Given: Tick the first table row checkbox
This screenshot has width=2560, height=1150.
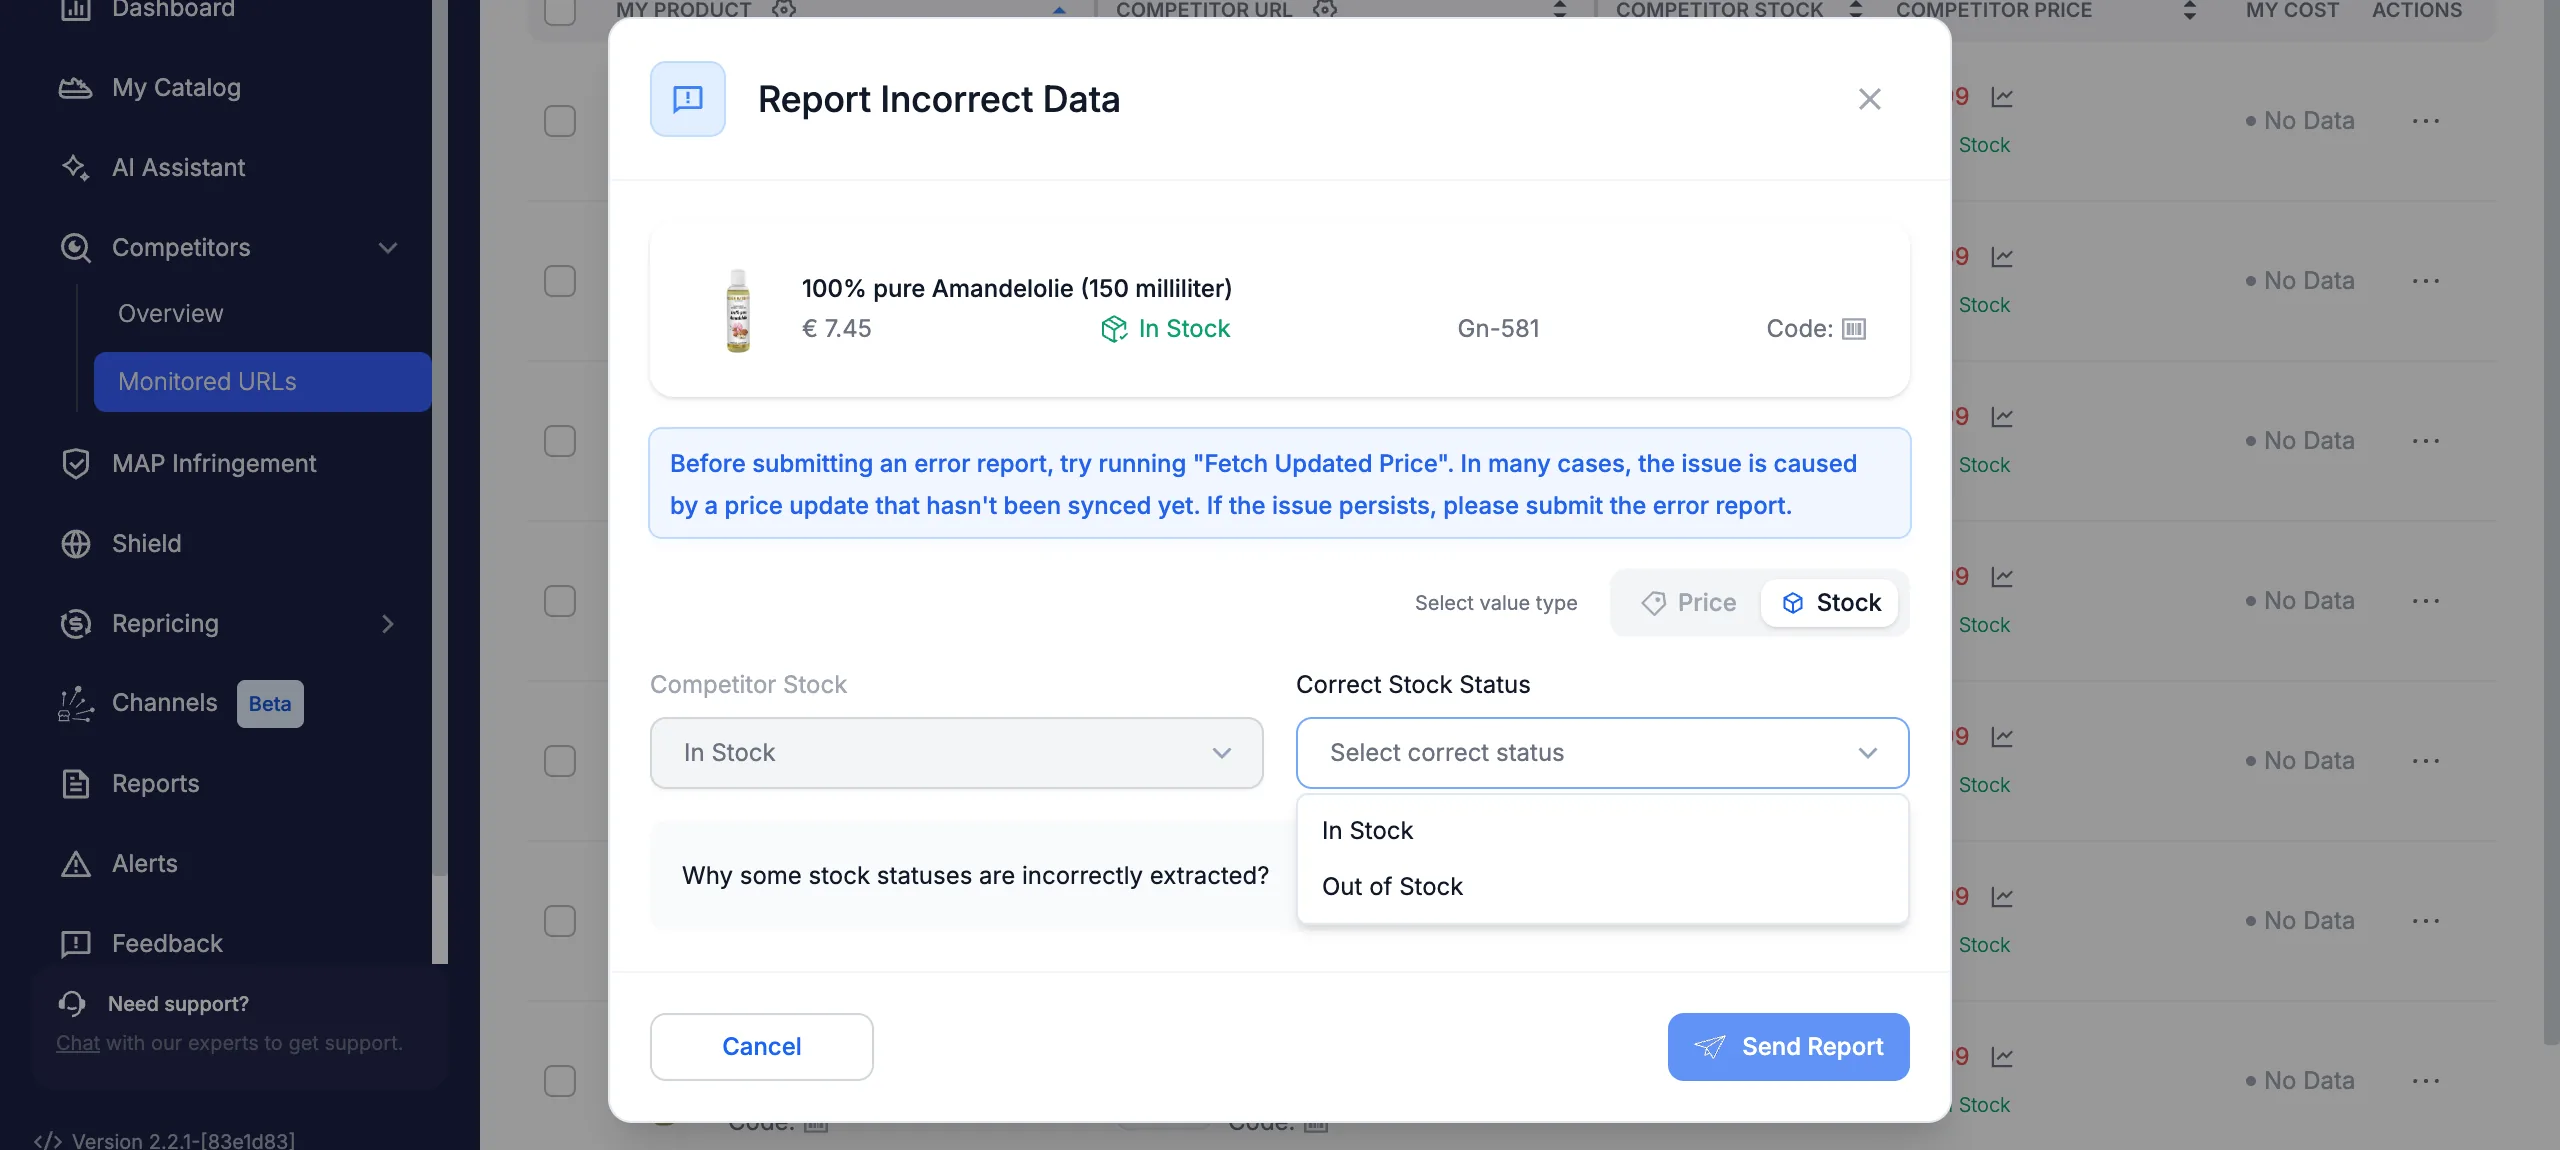Looking at the screenshot, I should [x=560, y=121].
